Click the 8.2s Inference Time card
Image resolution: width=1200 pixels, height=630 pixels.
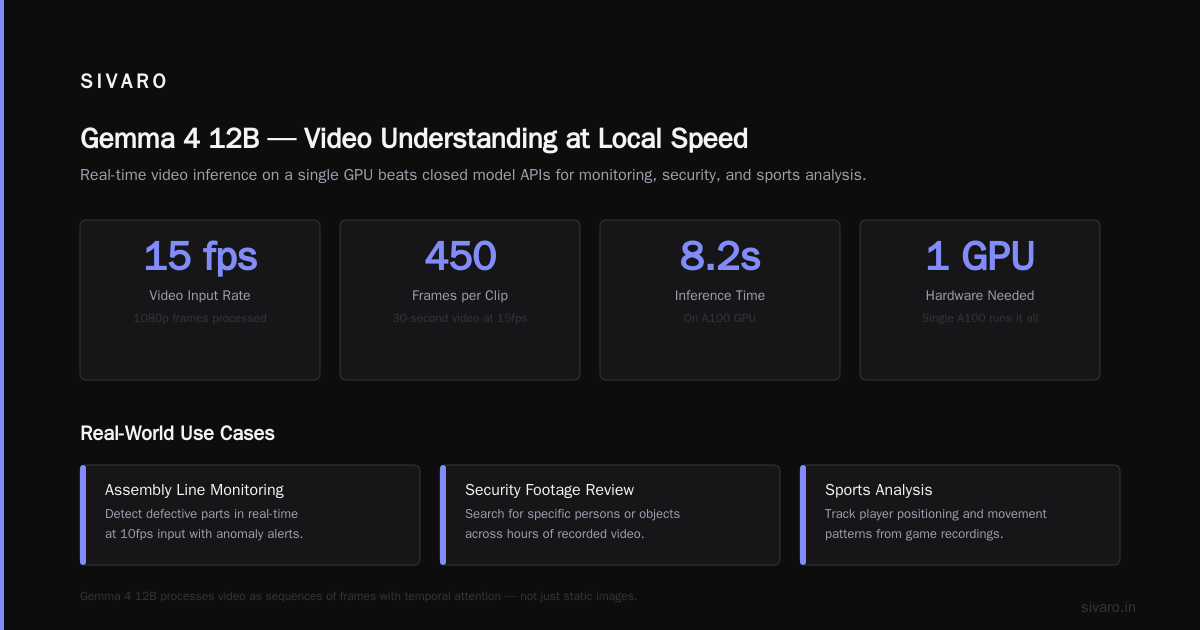point(720,300)
